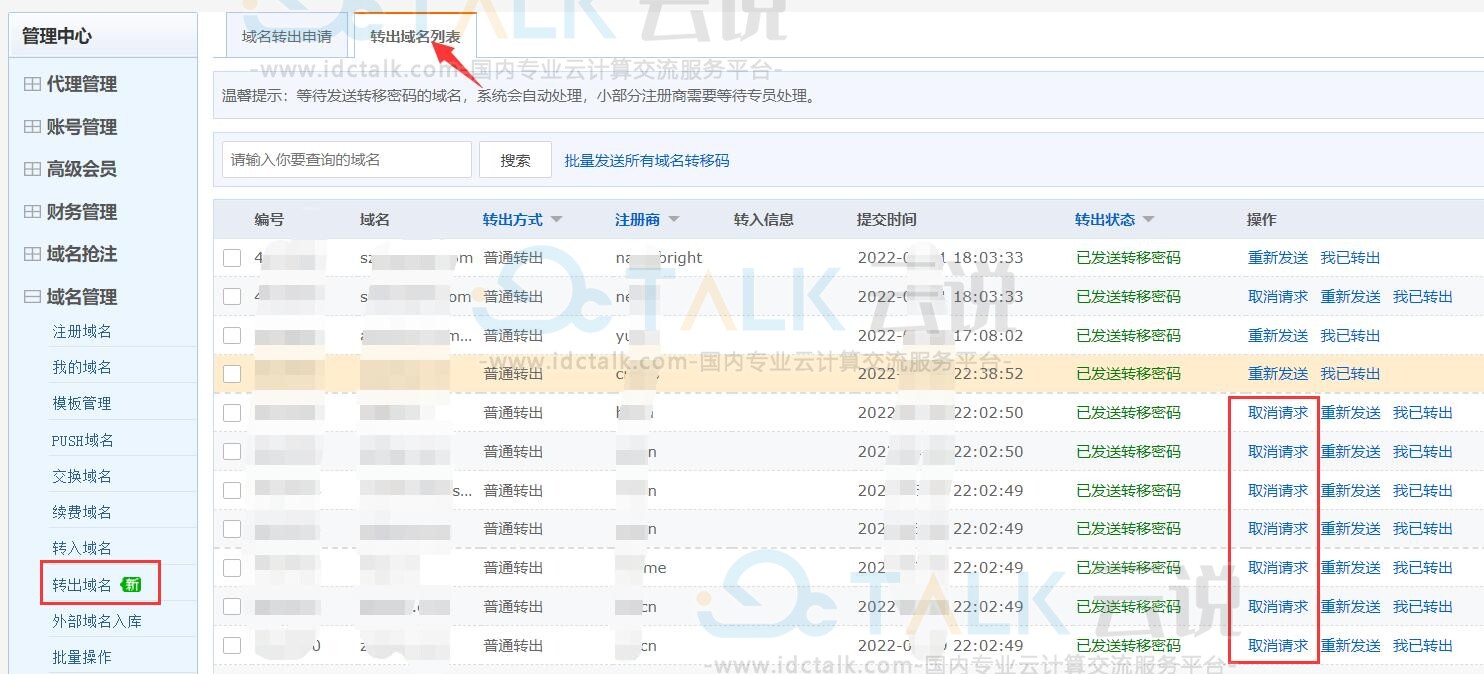Click 重新发送 in the namebright row
This screenshot has height=674, width=1484.
(x=1278, y=257)
